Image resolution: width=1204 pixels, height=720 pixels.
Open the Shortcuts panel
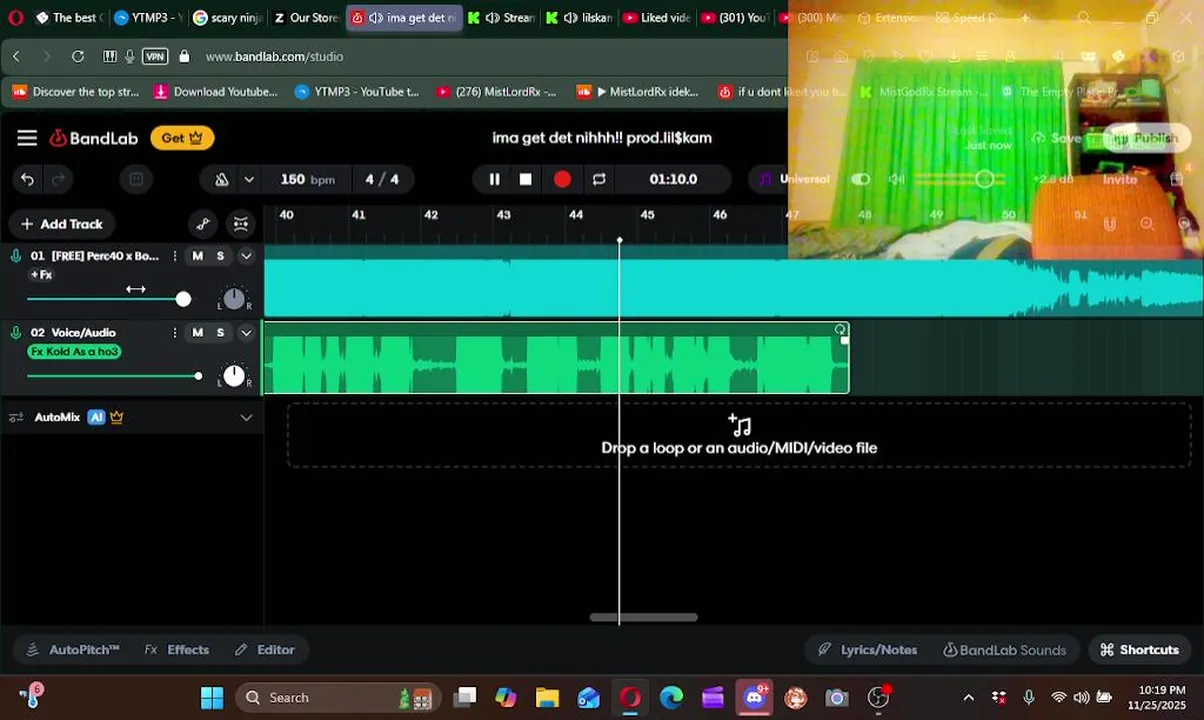1139,650
